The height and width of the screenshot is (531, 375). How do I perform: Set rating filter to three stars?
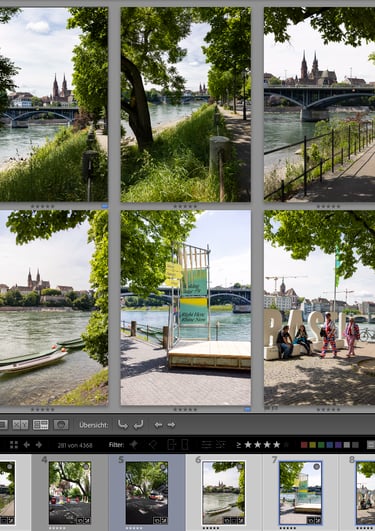[x=267, y=445]
